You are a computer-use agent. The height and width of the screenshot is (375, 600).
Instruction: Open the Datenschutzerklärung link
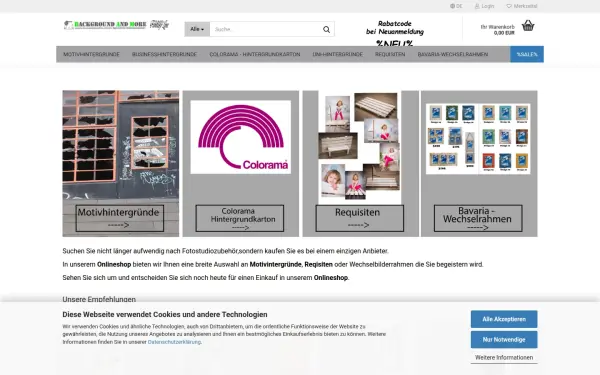[x=174, y=342]
